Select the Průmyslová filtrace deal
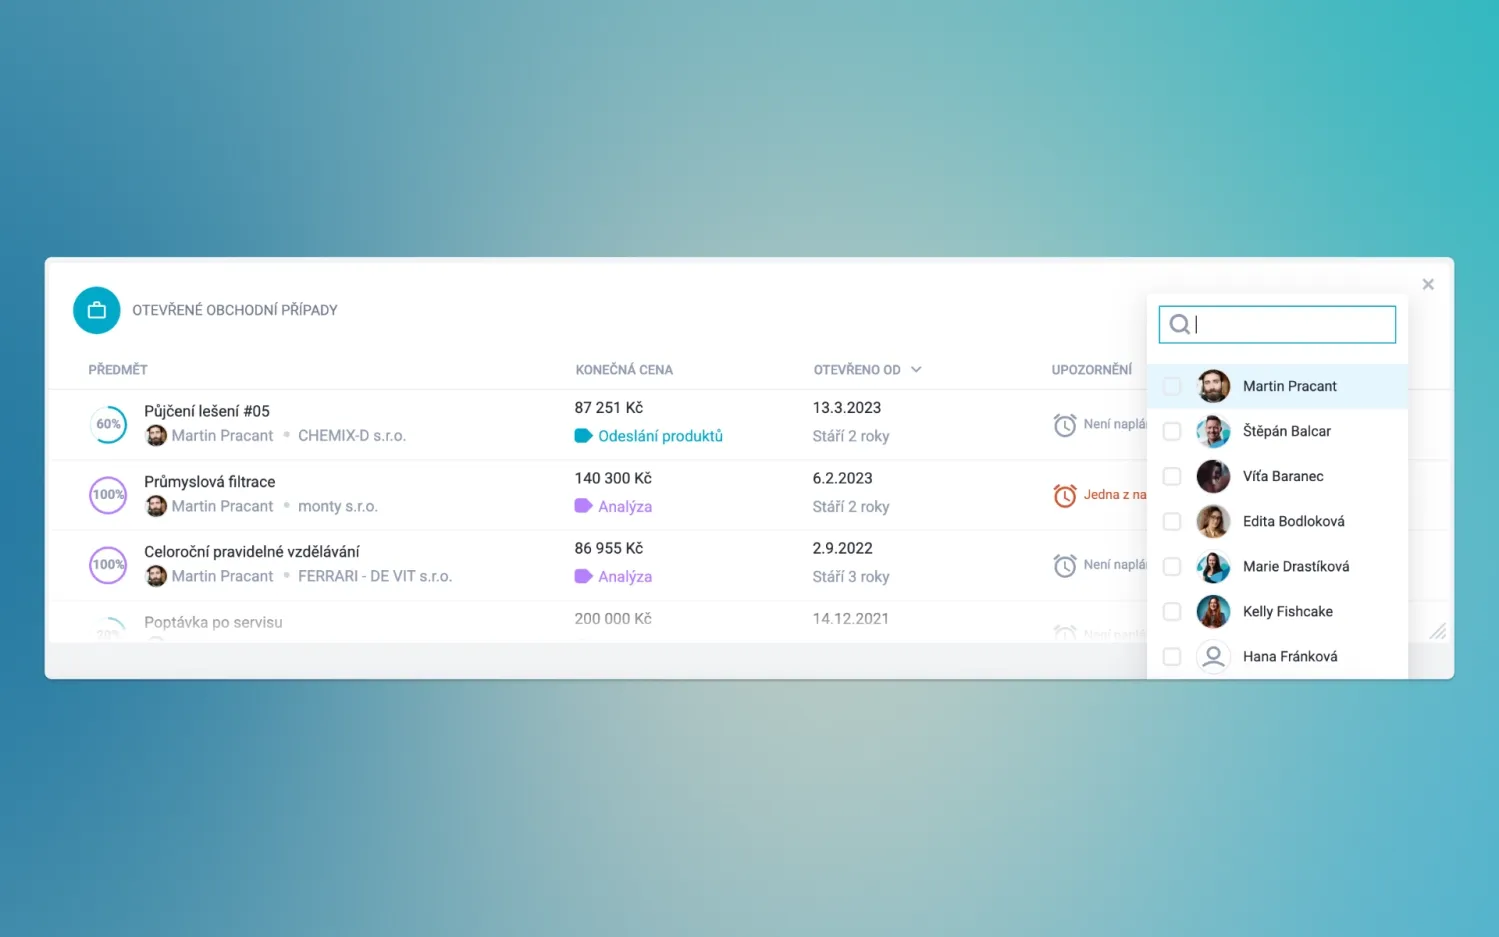This screenshot has width=1499, height=937. 209,481
